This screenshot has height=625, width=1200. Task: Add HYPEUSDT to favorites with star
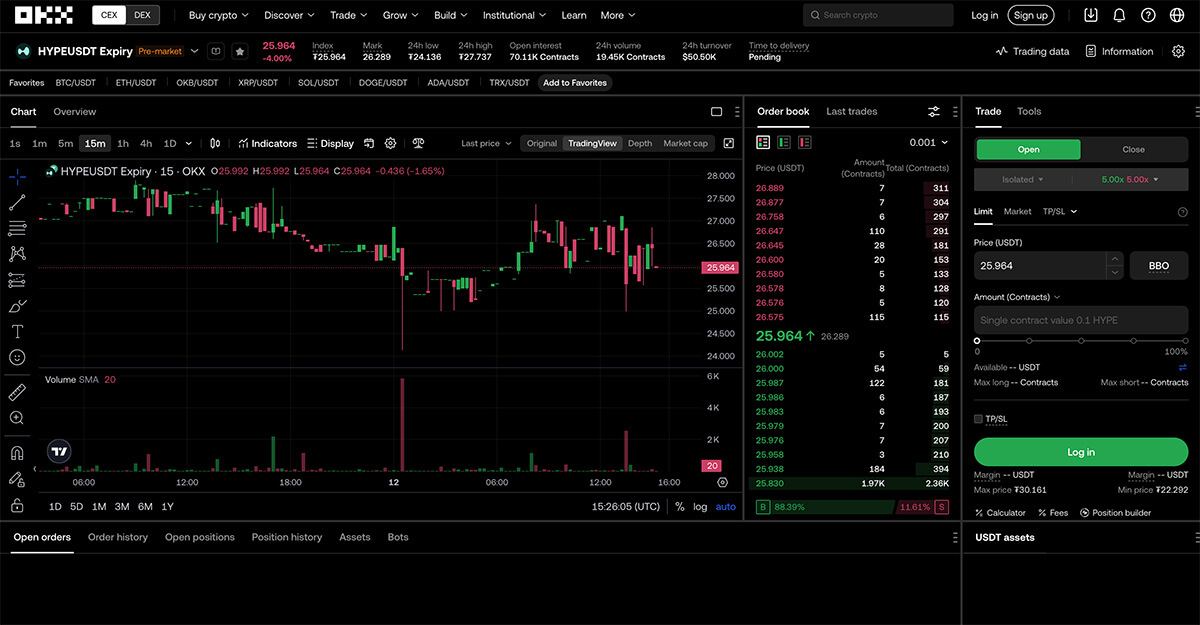[240, 51]
